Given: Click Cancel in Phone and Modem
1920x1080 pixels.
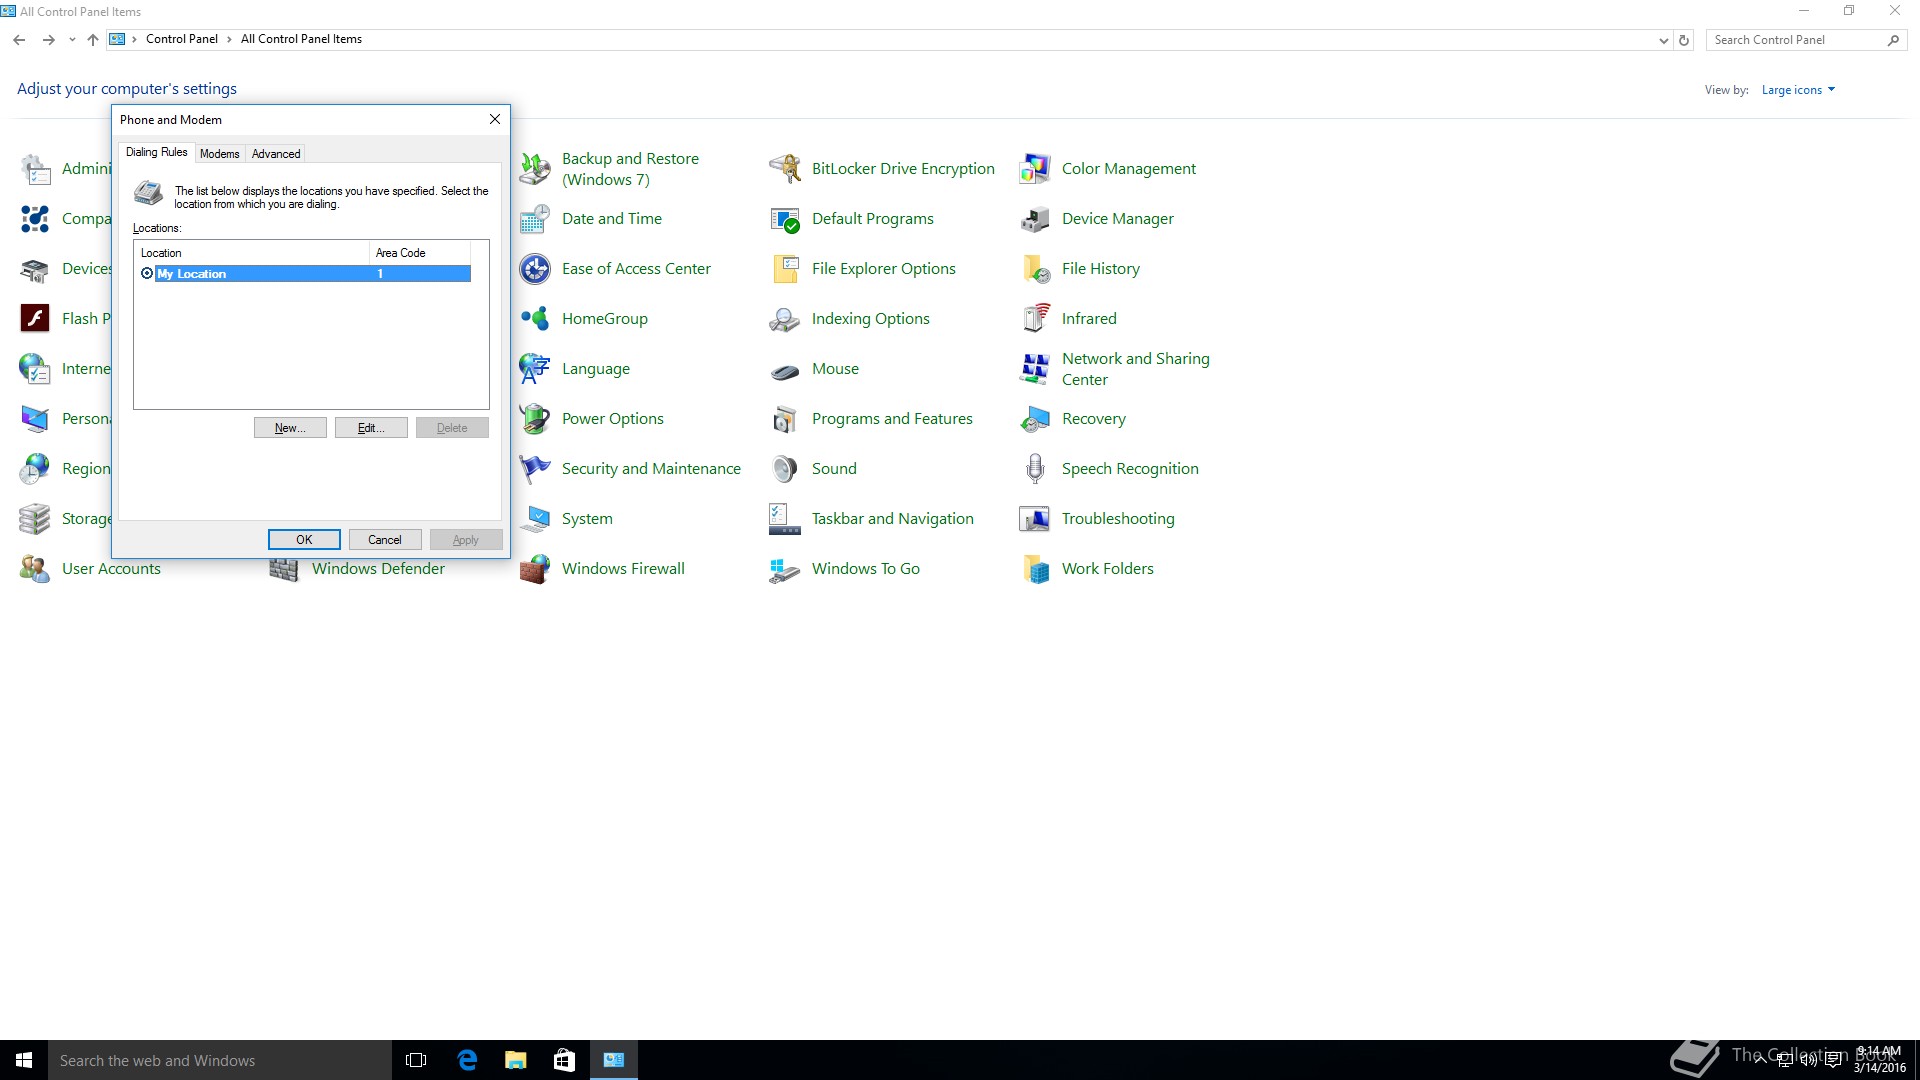Looking at the screenshot, I should click(x=385, y=540).
